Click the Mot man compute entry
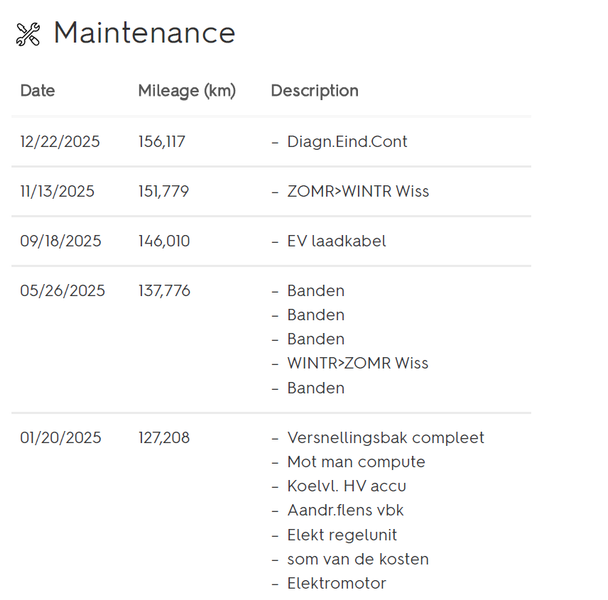 356,462
